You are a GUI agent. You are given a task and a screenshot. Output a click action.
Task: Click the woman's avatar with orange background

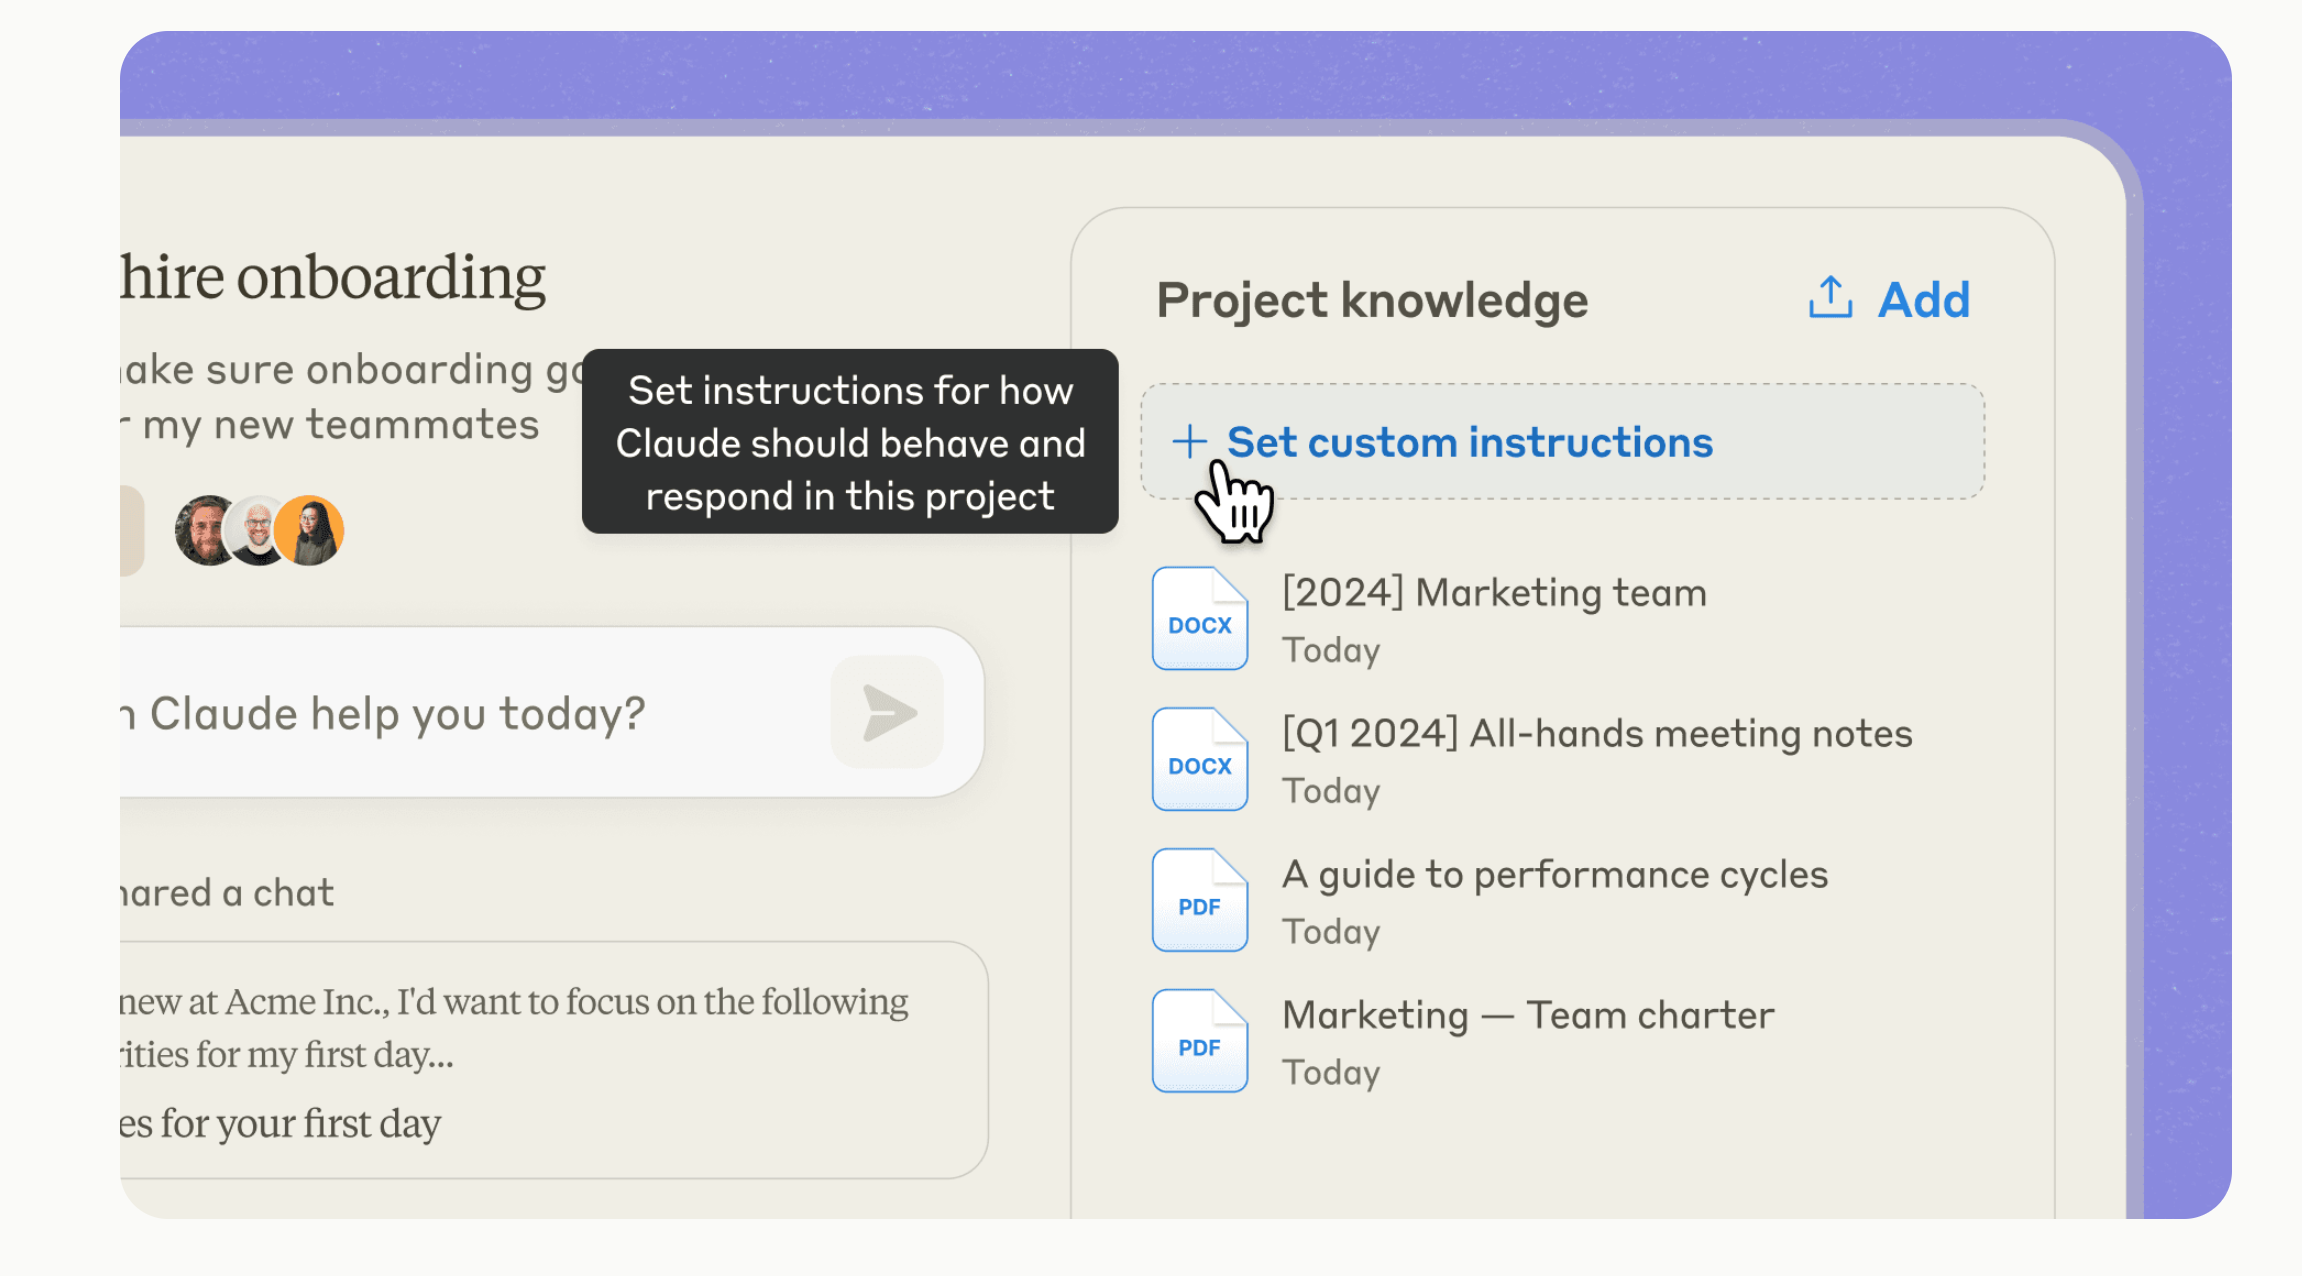pyautogui.click(x=310, y=530)
